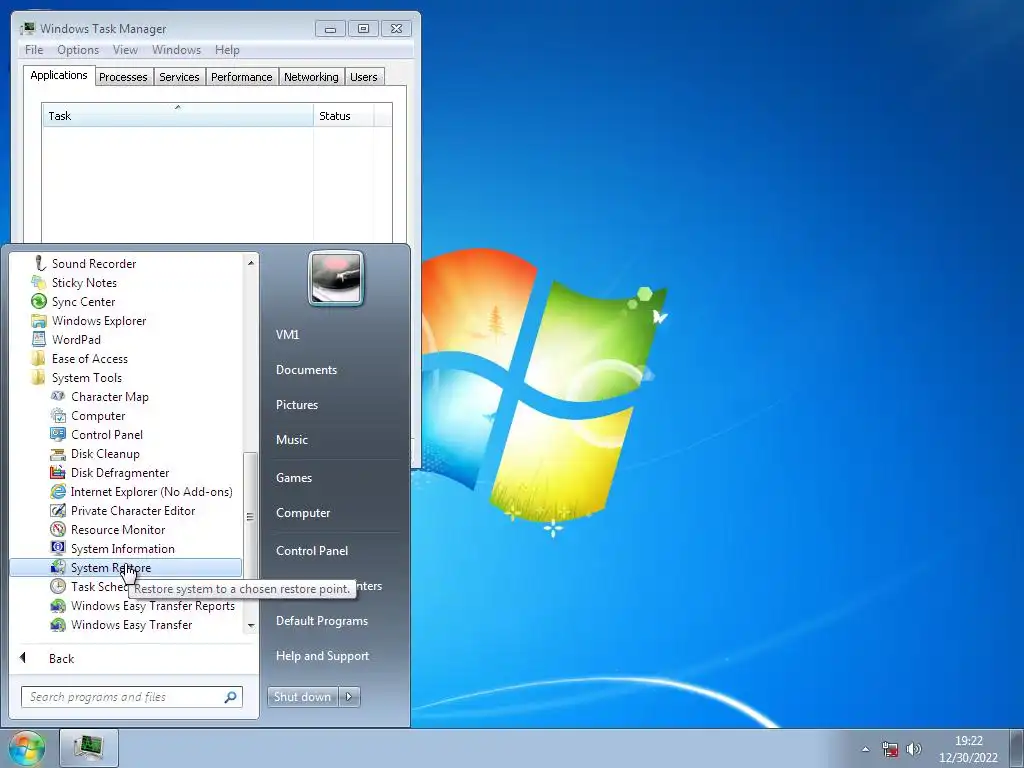The width and height of the screenshot is (1024, 768).
Task: Click the Shut down button
Action: (x=302, y=697)
